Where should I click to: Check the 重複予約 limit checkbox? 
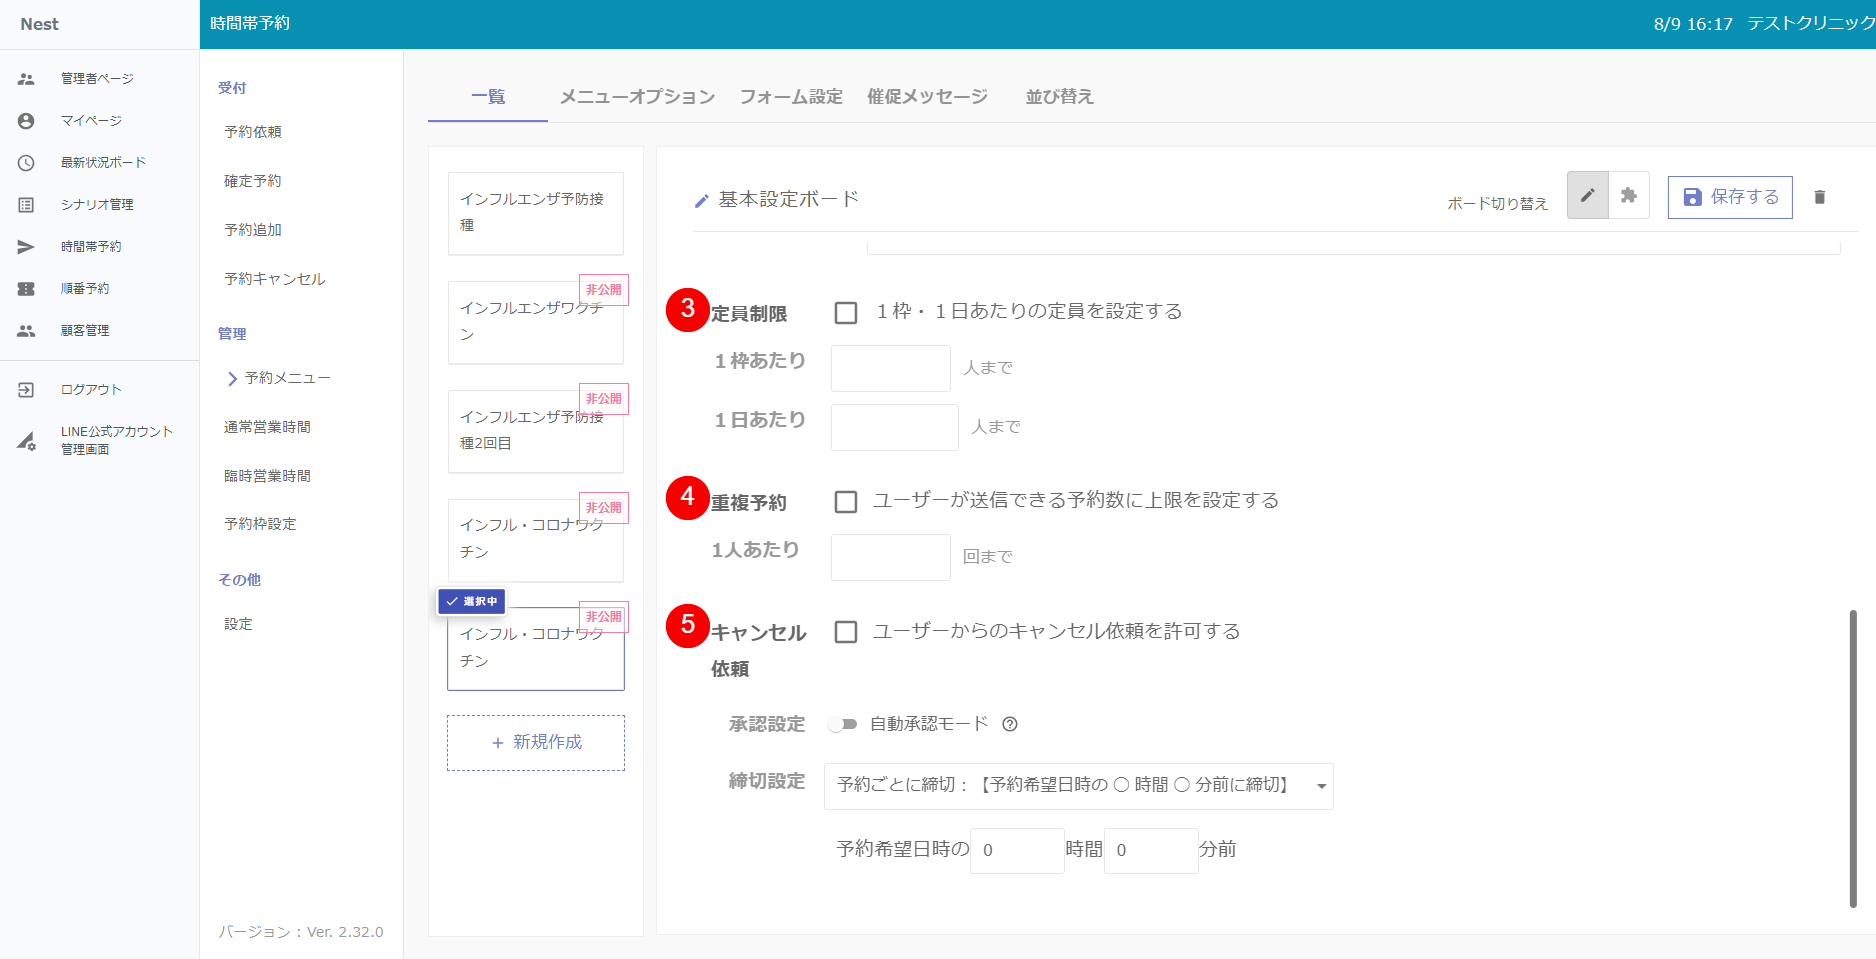point(846,501)
